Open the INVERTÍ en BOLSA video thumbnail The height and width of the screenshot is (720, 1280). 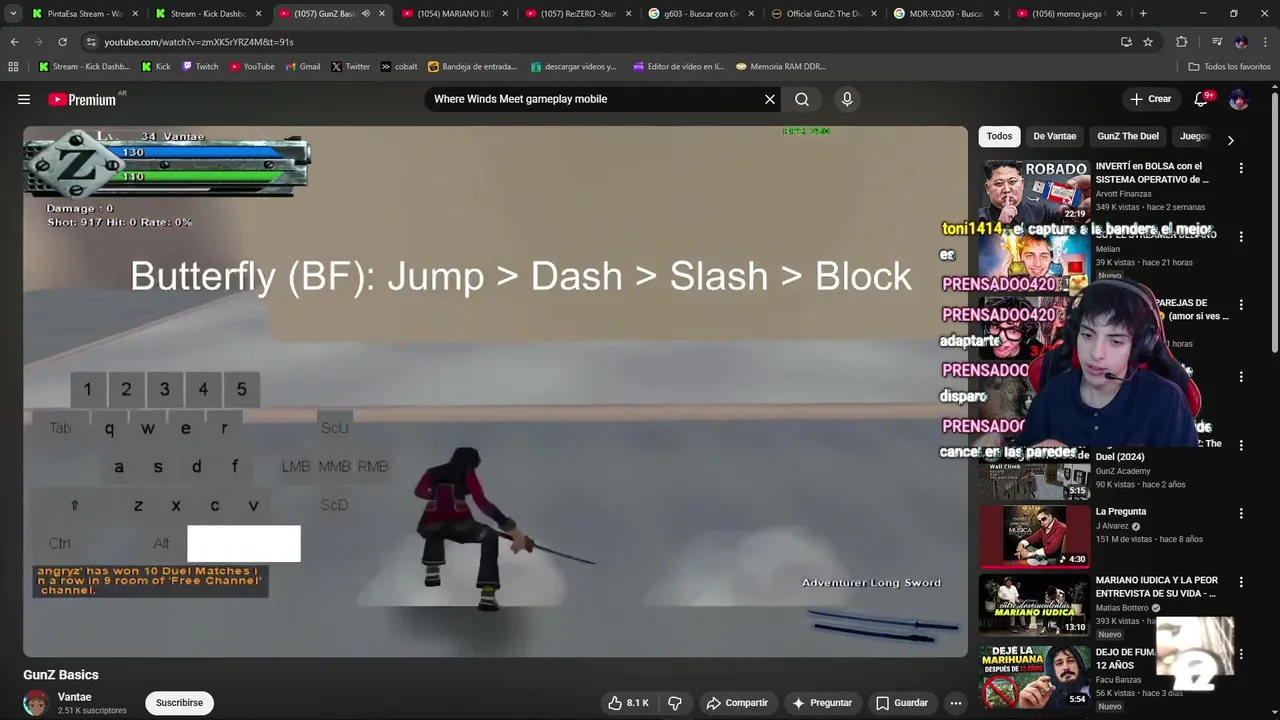[x=1034, y=191]
